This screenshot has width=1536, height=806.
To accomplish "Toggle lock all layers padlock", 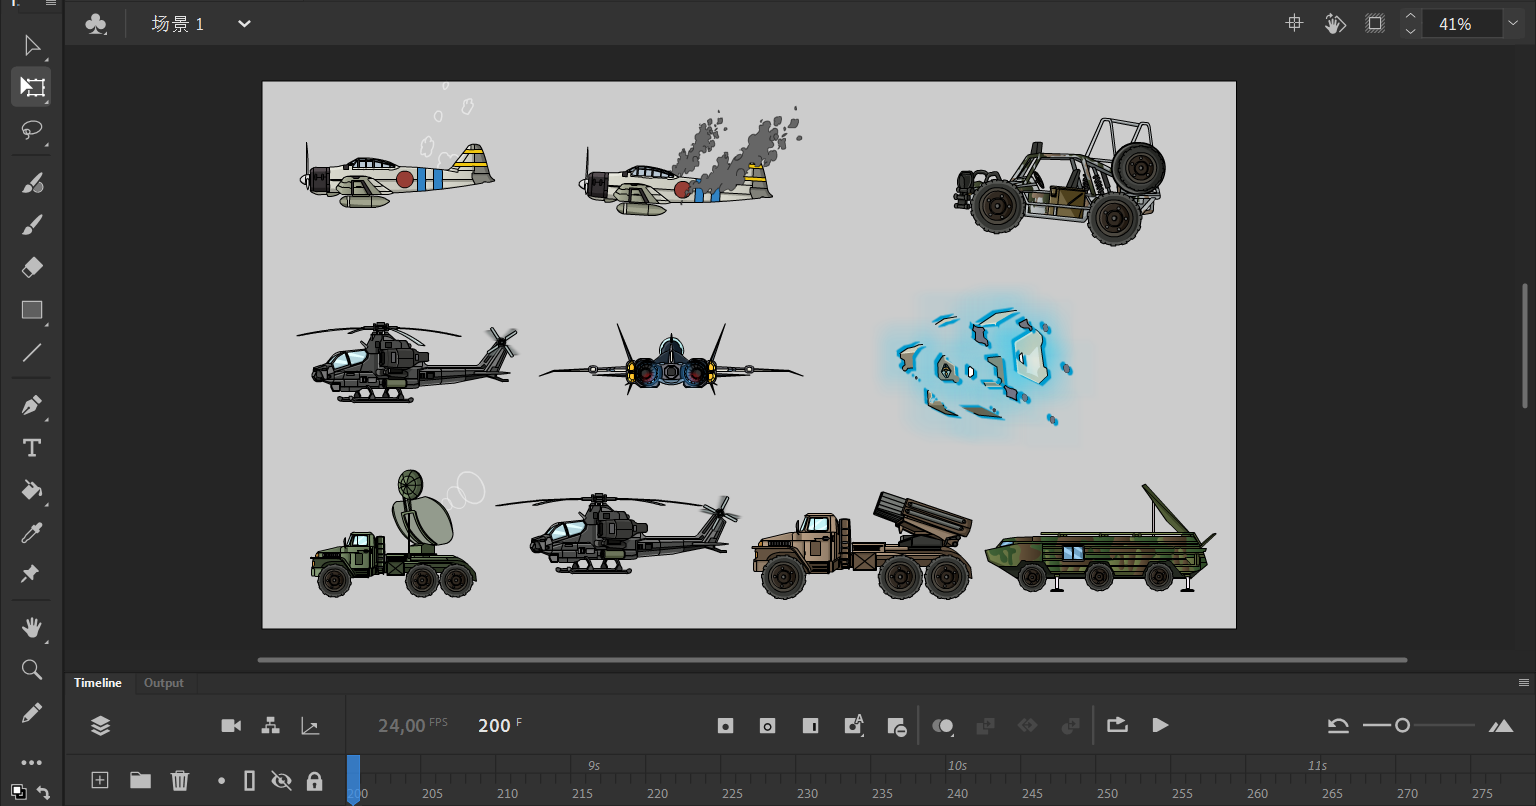I will pyautogui.click(x=314, y=781).
